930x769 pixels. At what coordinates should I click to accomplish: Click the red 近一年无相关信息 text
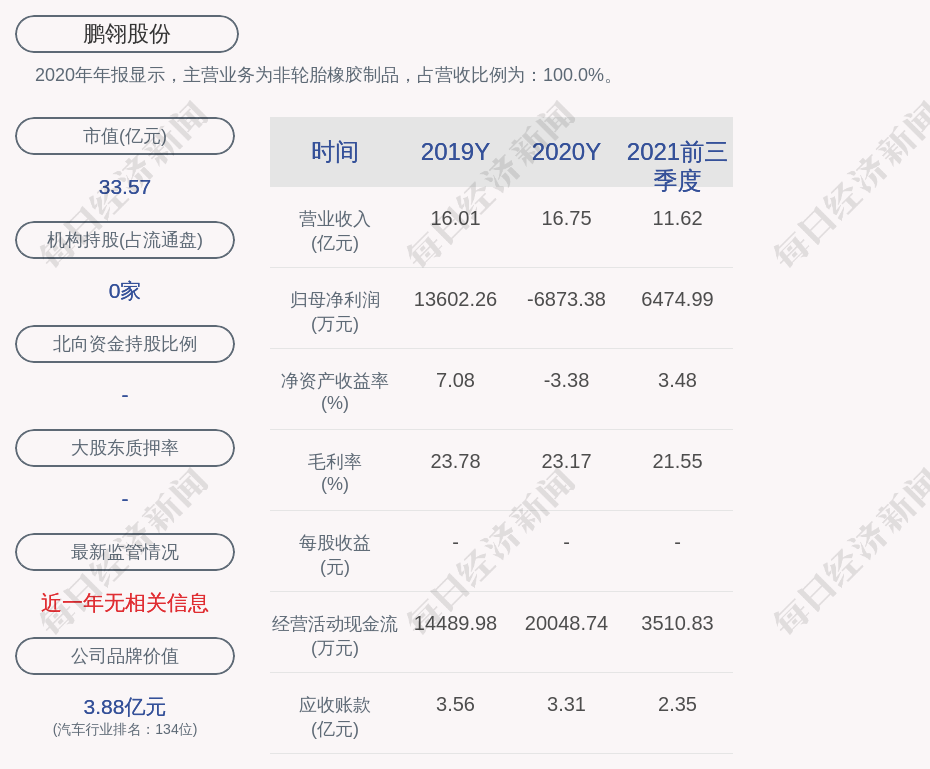[x=125, y=603]
